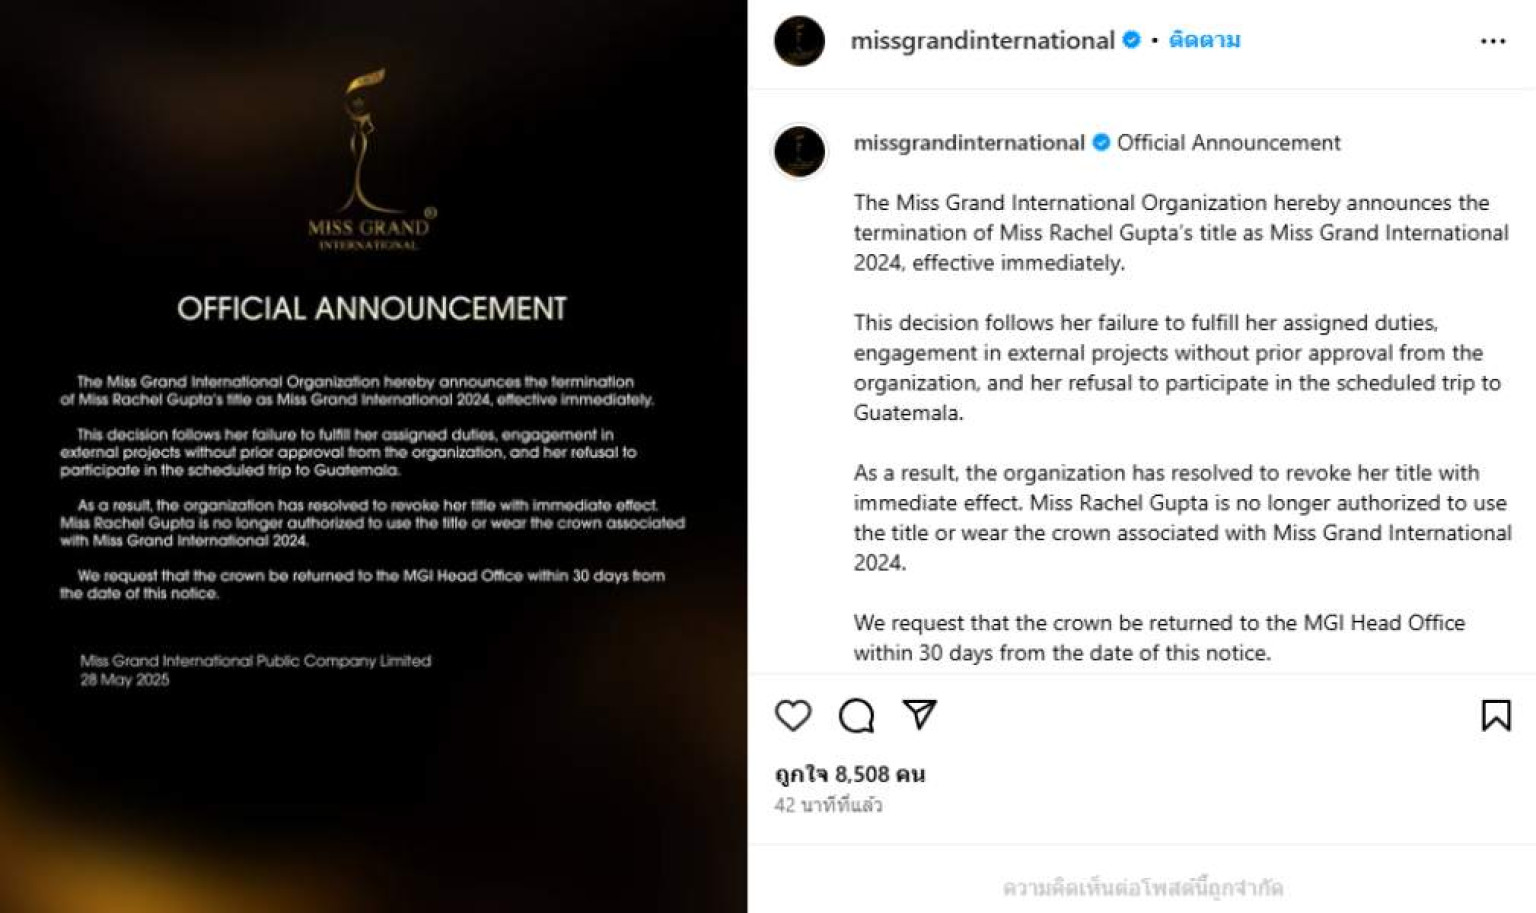This screenshot has height=913, width=1536.
Task: Save the post with the bookmark icon
Action: (1495, 715)
